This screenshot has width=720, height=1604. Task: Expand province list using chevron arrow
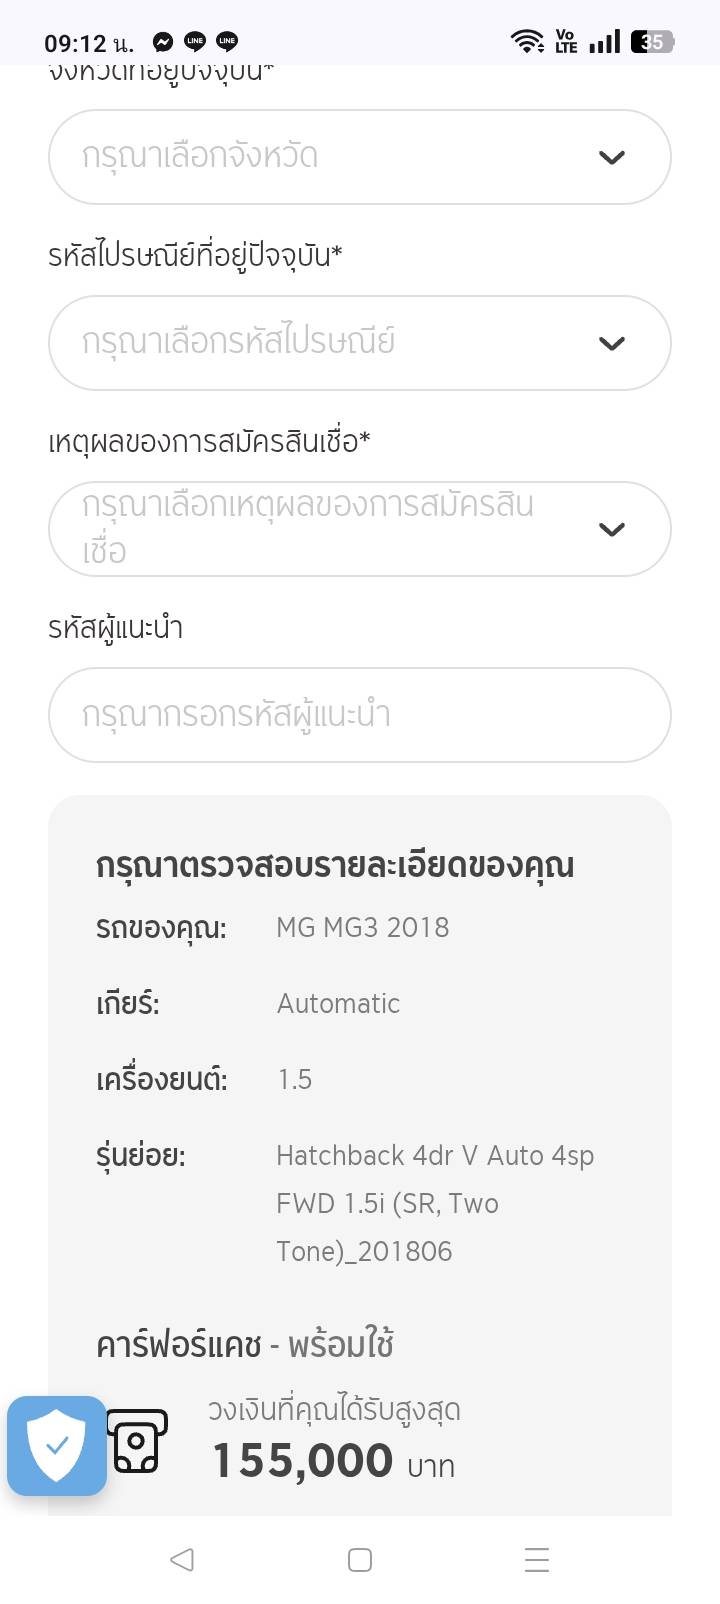pyautogui.click(x=611, y=157)
